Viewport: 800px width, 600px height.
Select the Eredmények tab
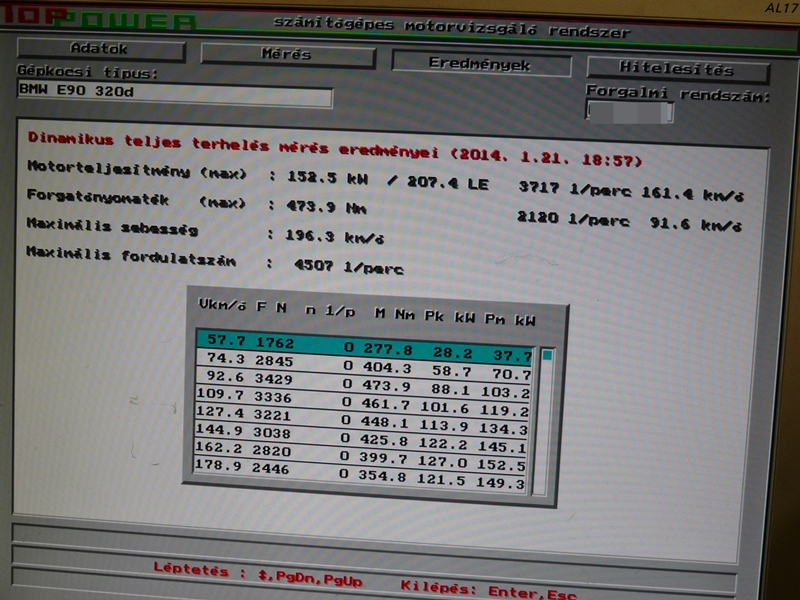[x=480, y=64]
